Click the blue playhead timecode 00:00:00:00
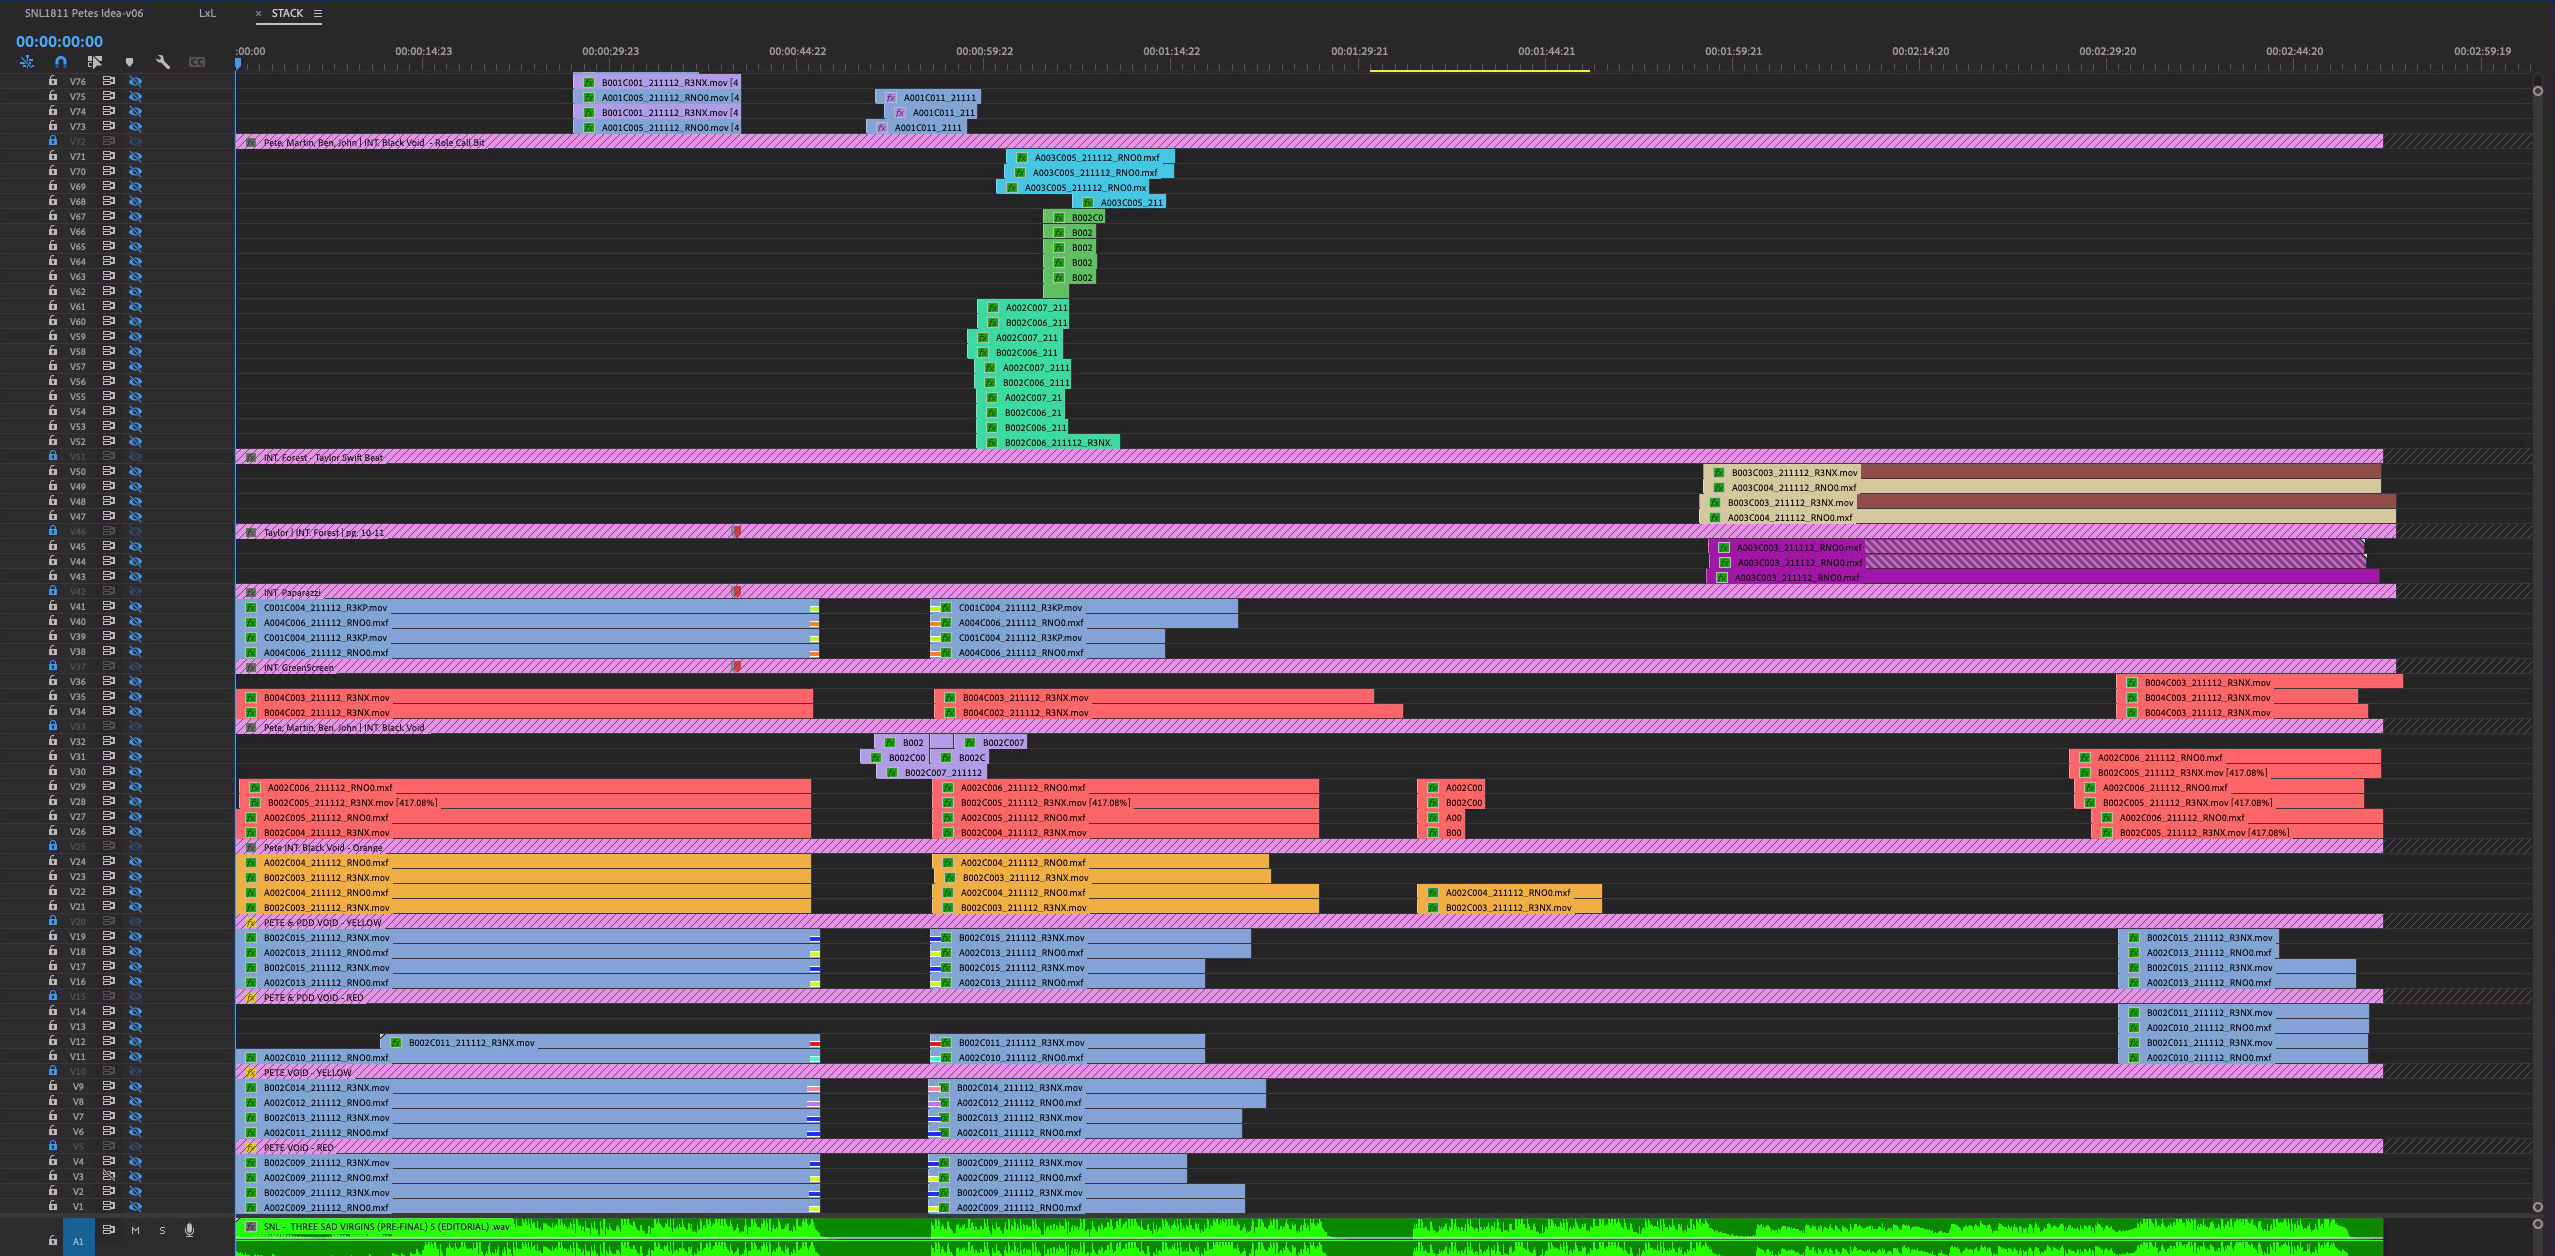The width and height of the screenshot is (2555, 1256). (59, 41)
